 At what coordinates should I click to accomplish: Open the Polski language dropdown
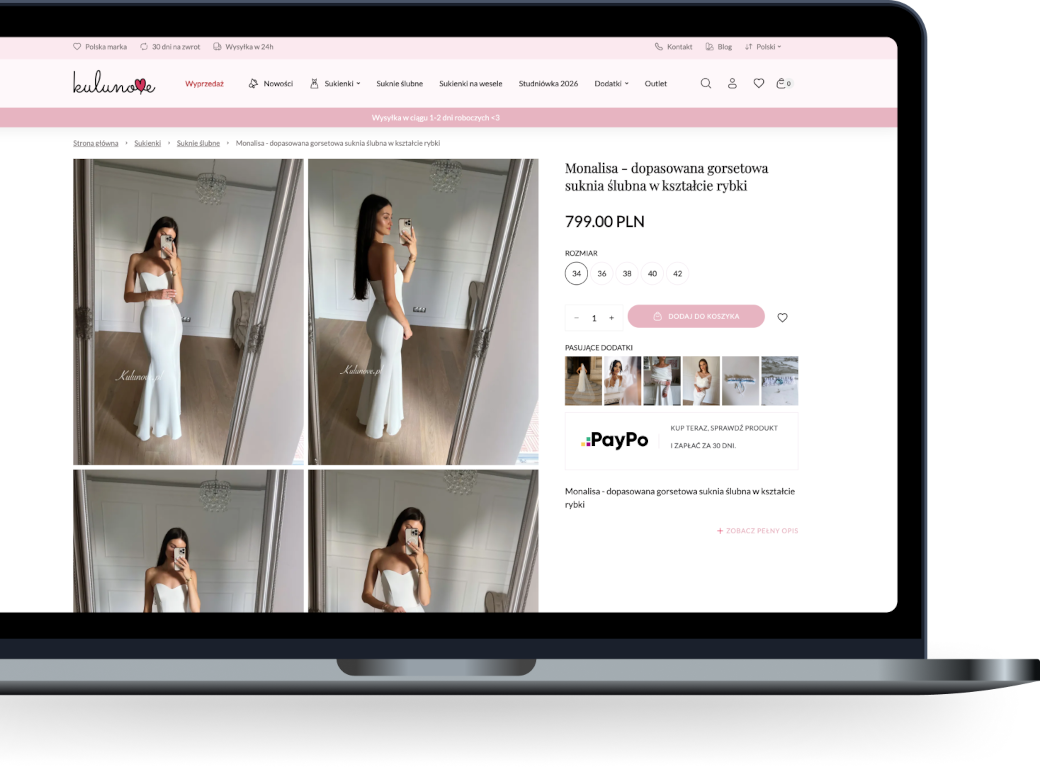pyautogui.click(x=763, y=47)
